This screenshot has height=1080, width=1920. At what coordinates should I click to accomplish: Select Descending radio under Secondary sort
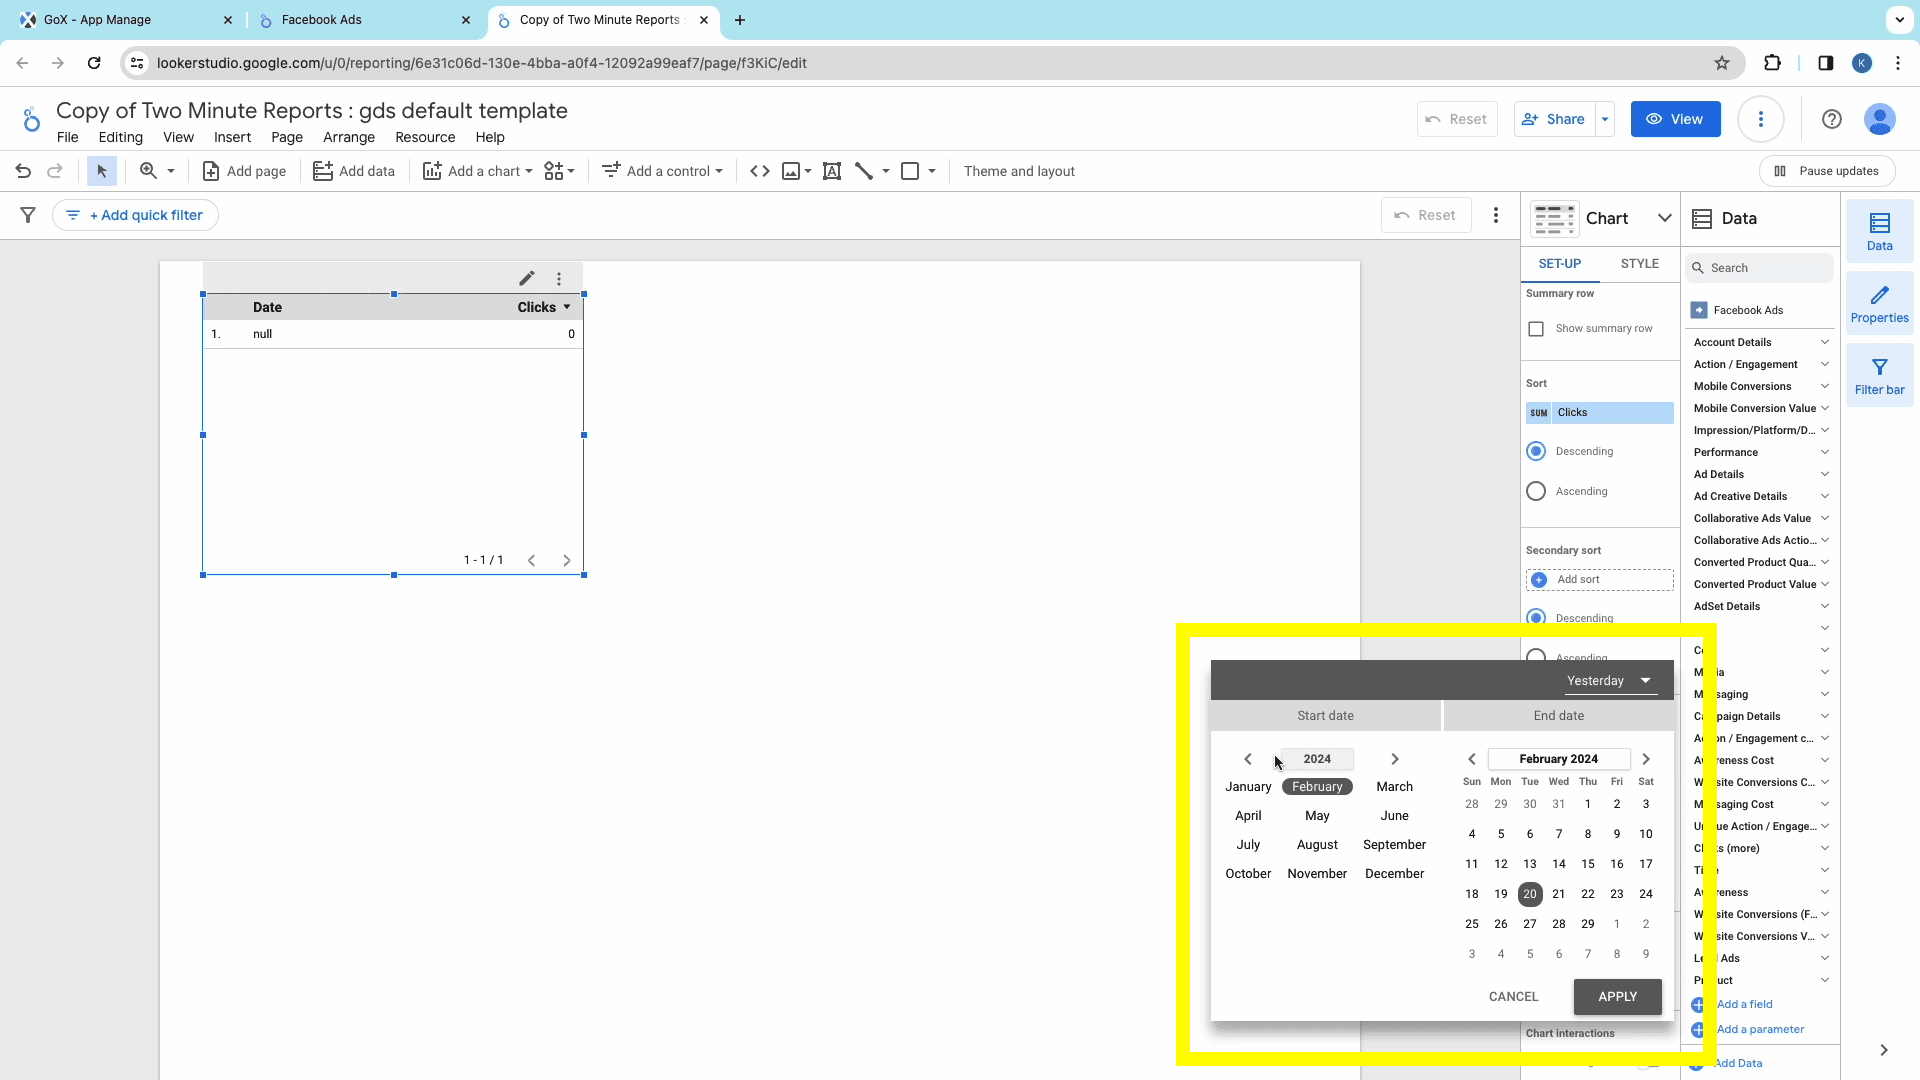click(1536, 618)
